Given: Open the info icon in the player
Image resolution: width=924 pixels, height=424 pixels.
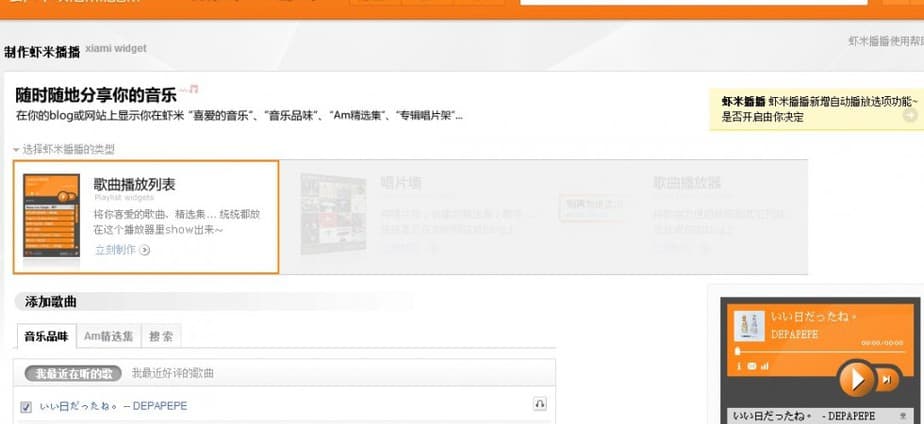Looking at the screenshot, I should click(x=739, y=367).
